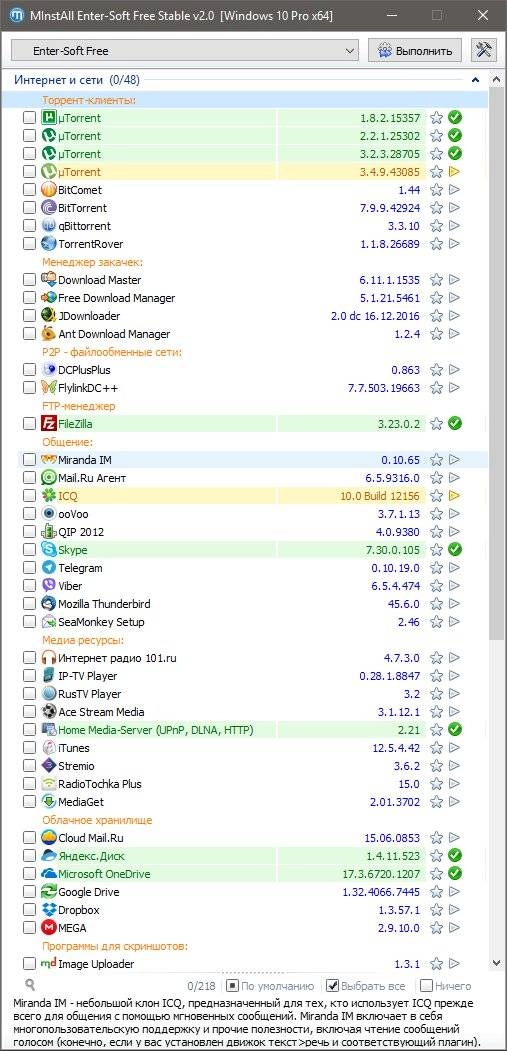Click the star beside MediaGet
507x1051 pixels.
pyautogui.click(x=437, y=802)
